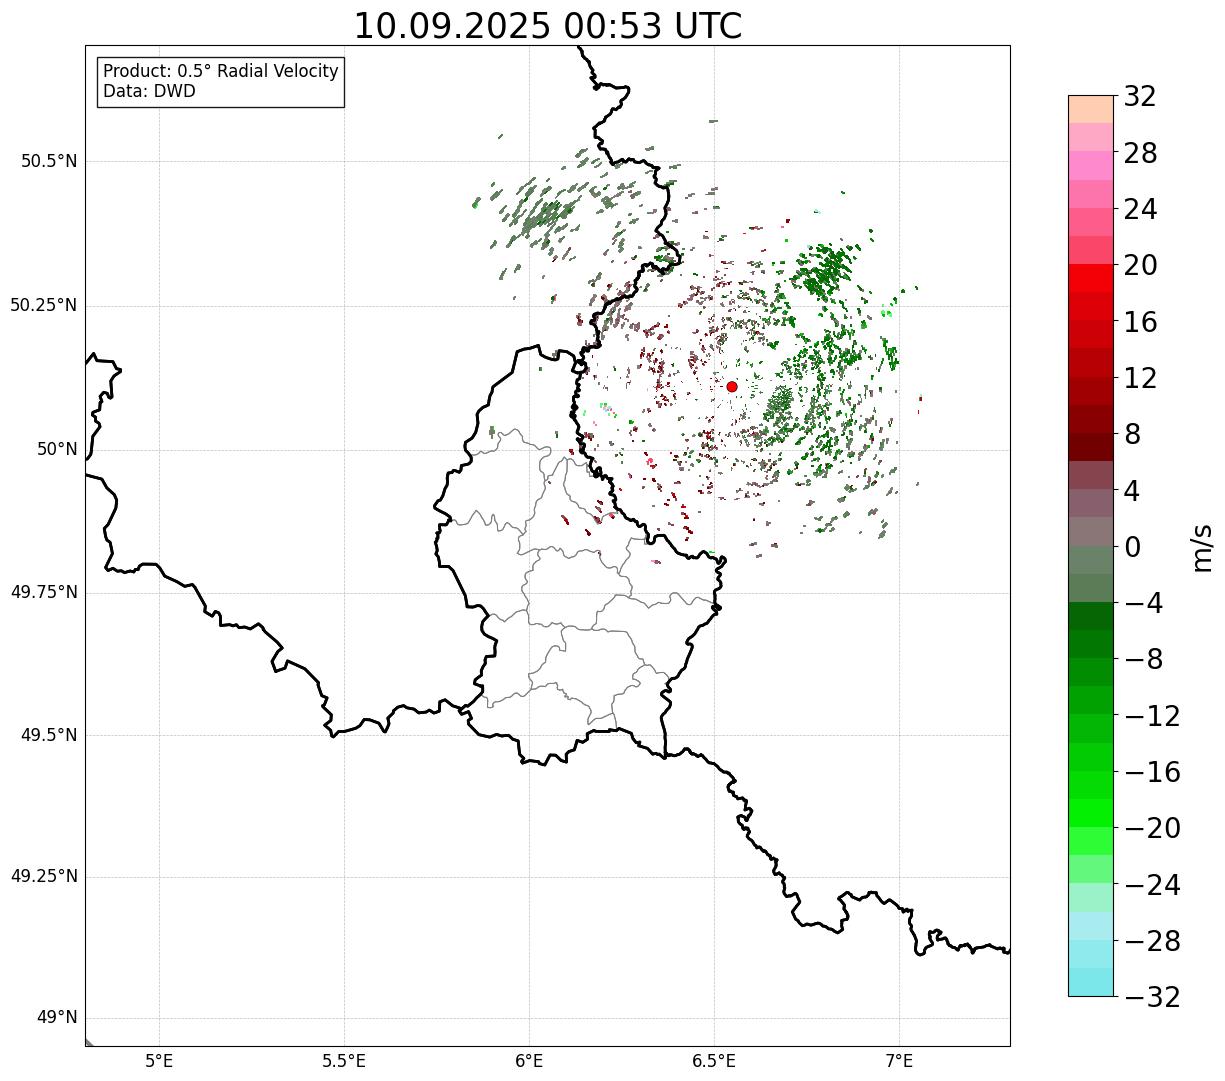Click the 32 colorbar tick label
Screen dimensions: 1225x1081
click(1140, 97)
